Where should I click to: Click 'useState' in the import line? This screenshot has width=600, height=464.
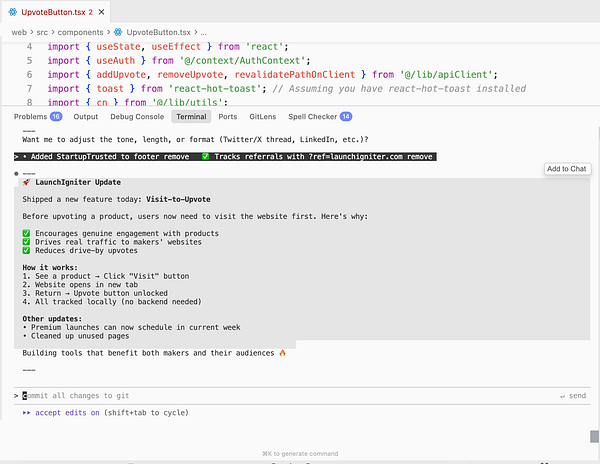(118, 47)
